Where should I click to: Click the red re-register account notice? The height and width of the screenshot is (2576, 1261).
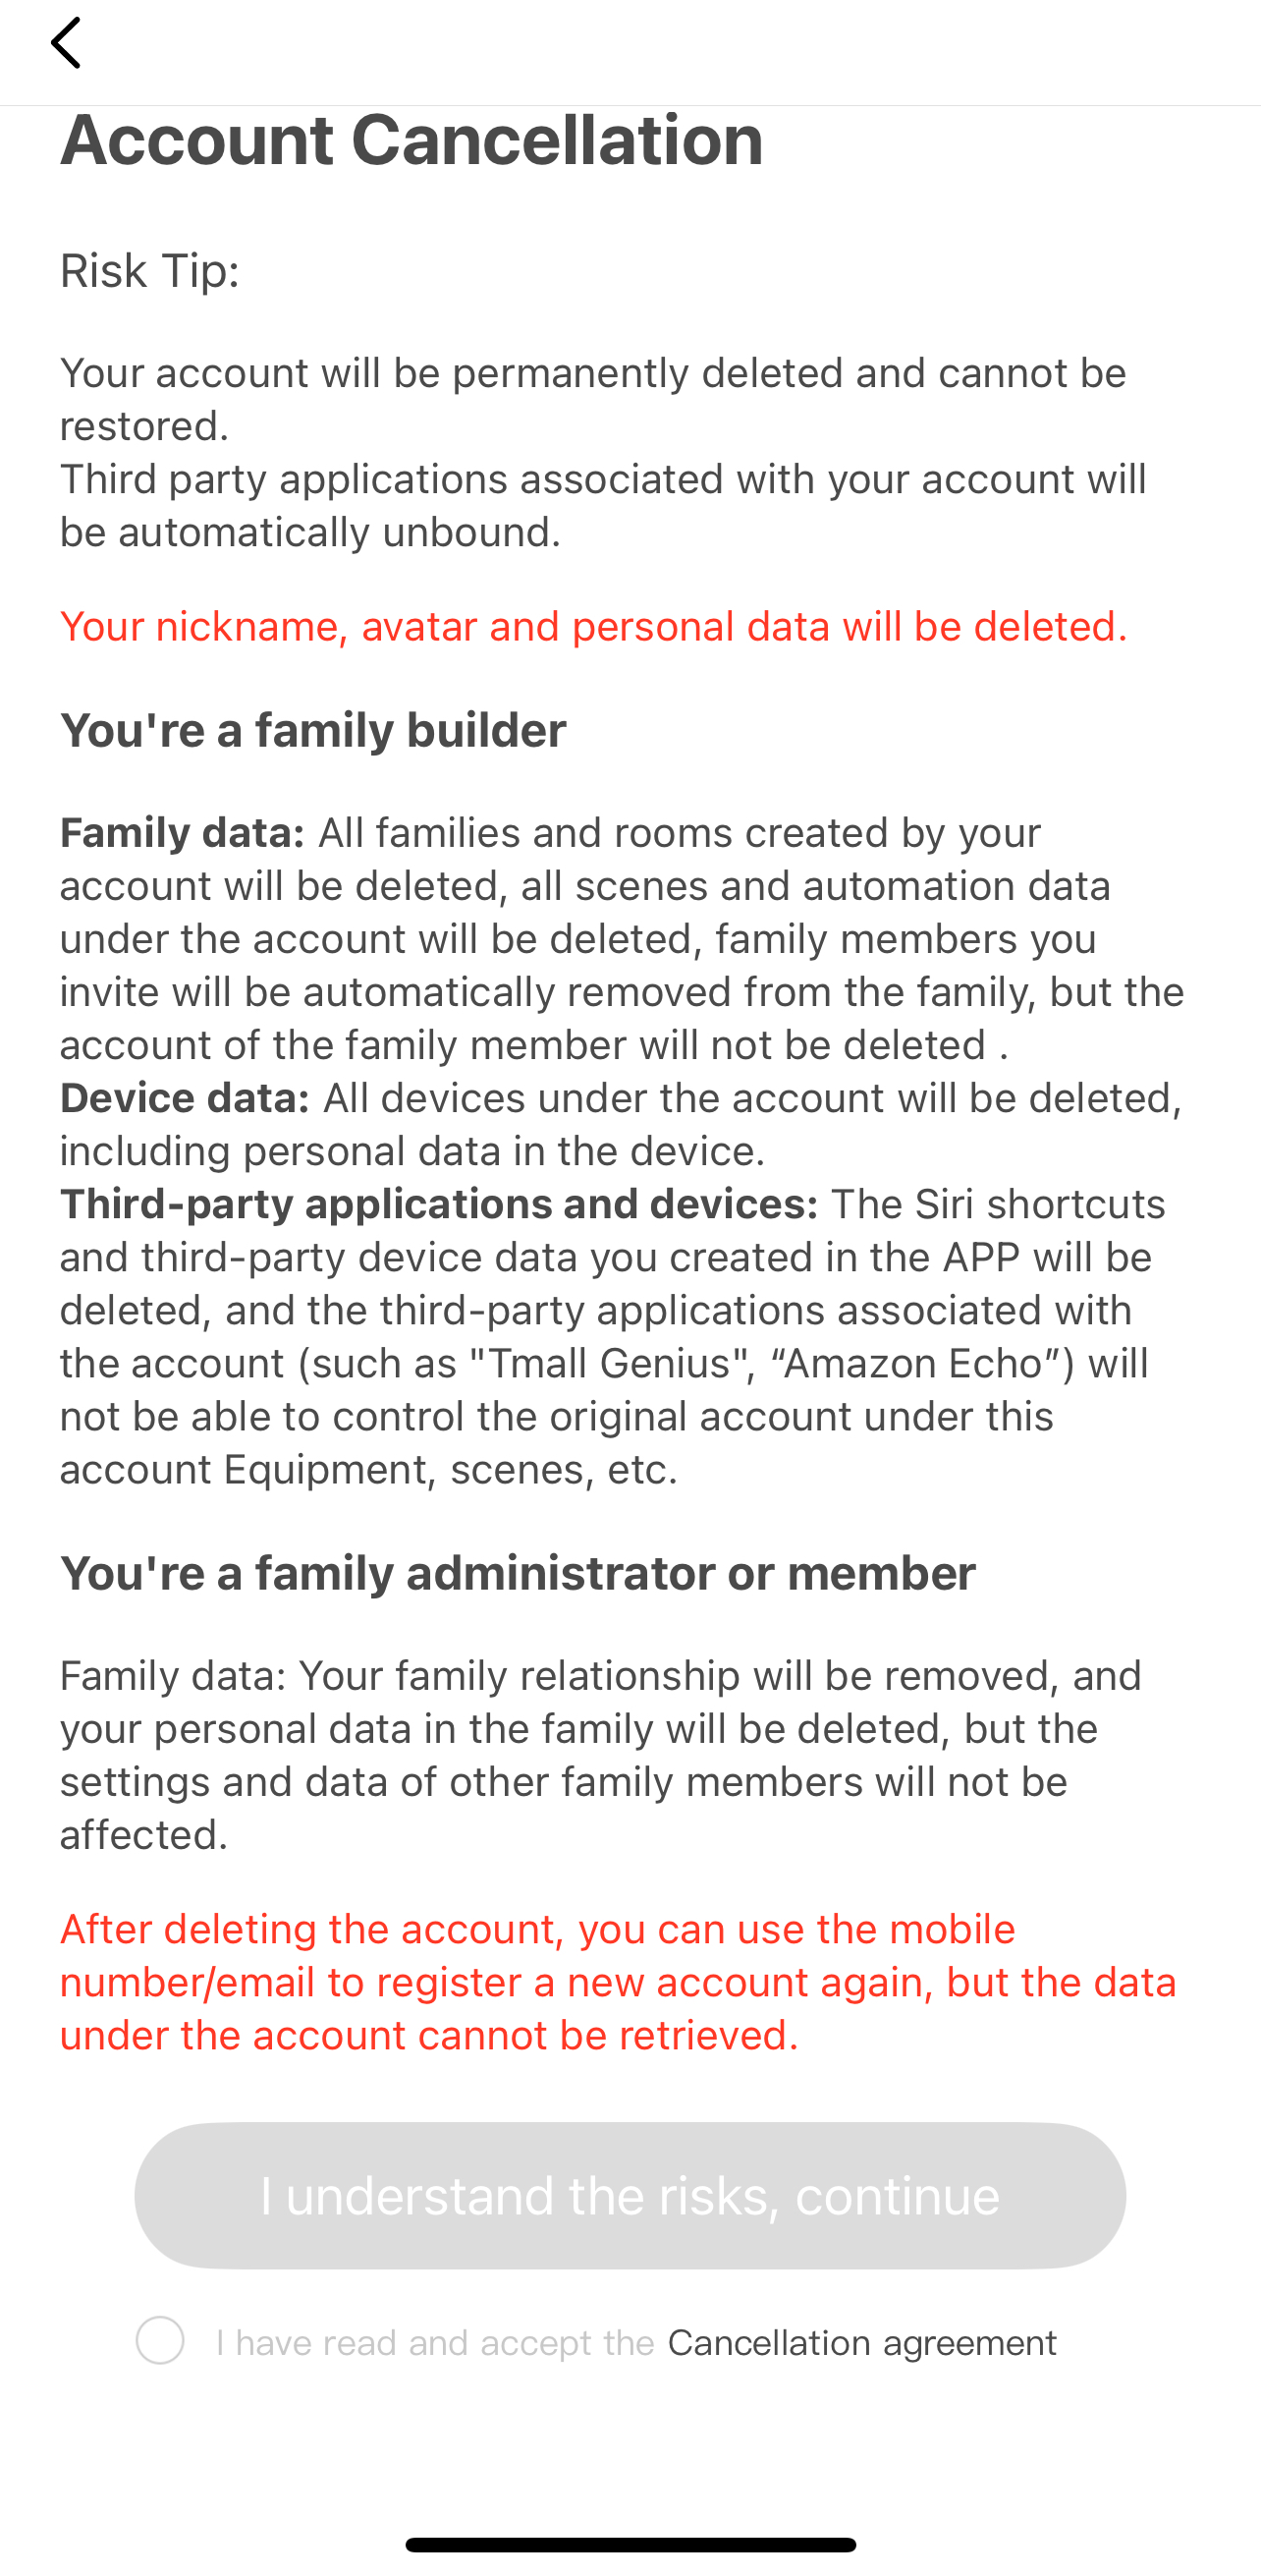click(617, 1982)
